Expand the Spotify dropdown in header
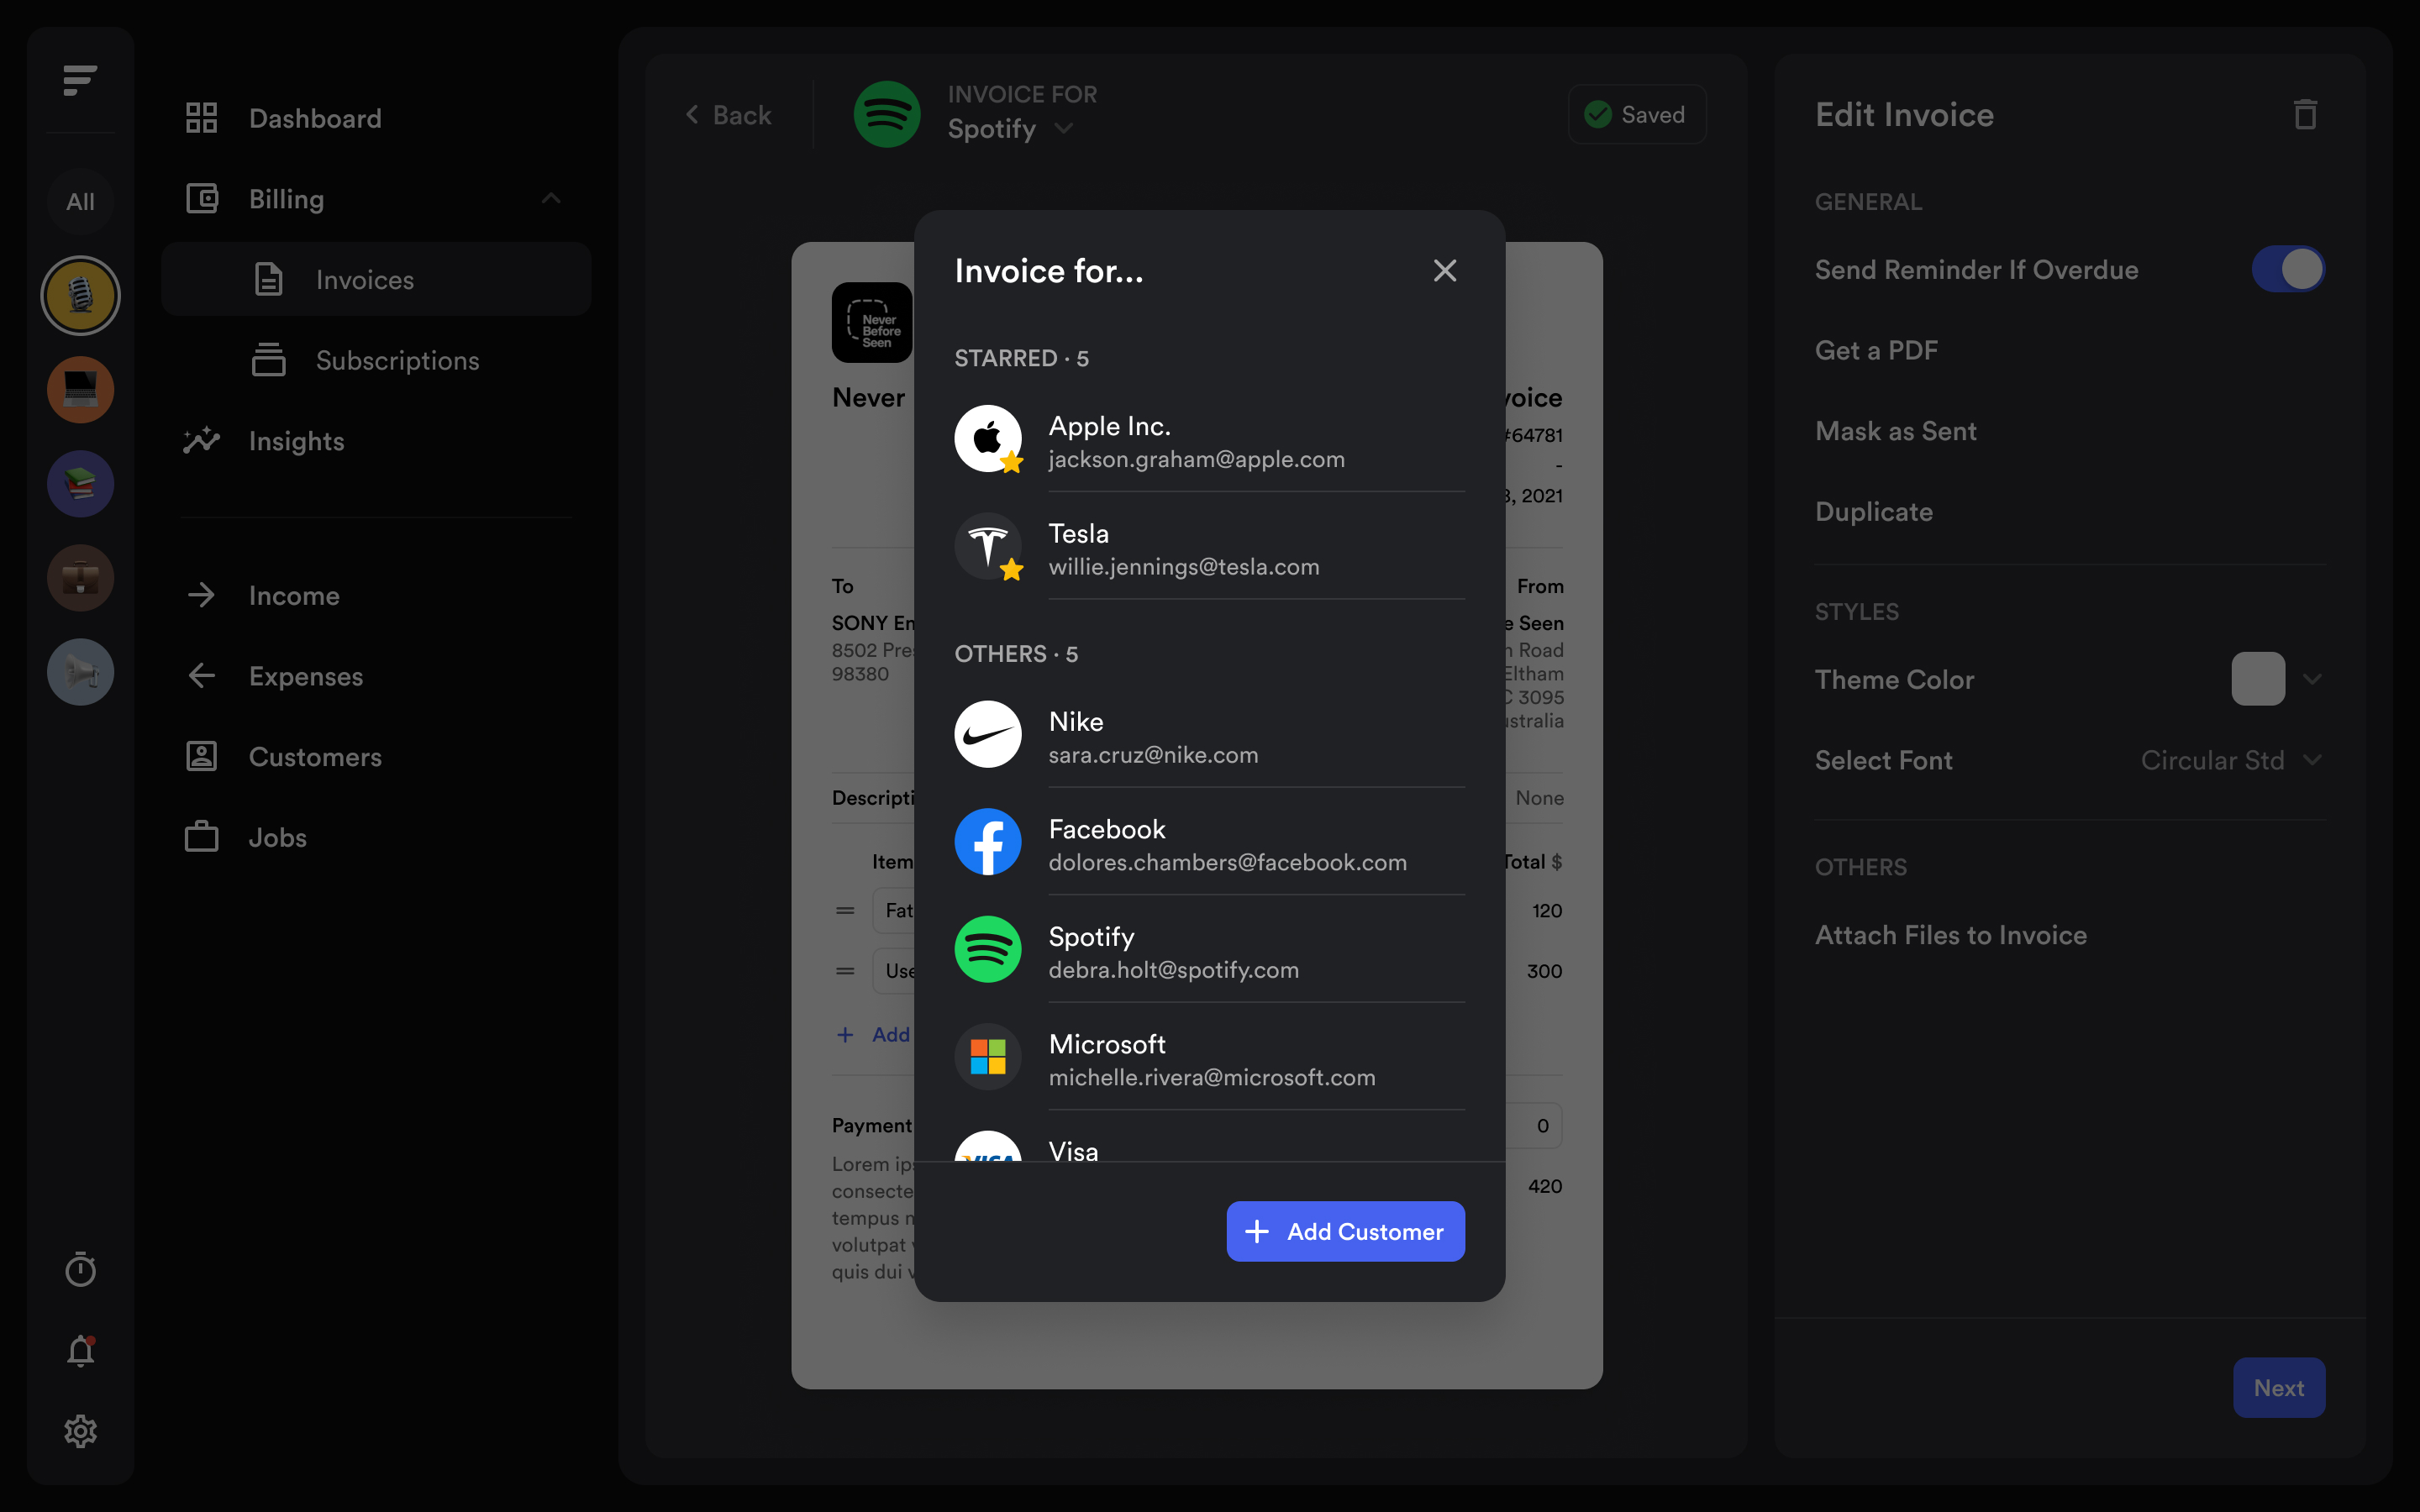 tap(1066, 129)
